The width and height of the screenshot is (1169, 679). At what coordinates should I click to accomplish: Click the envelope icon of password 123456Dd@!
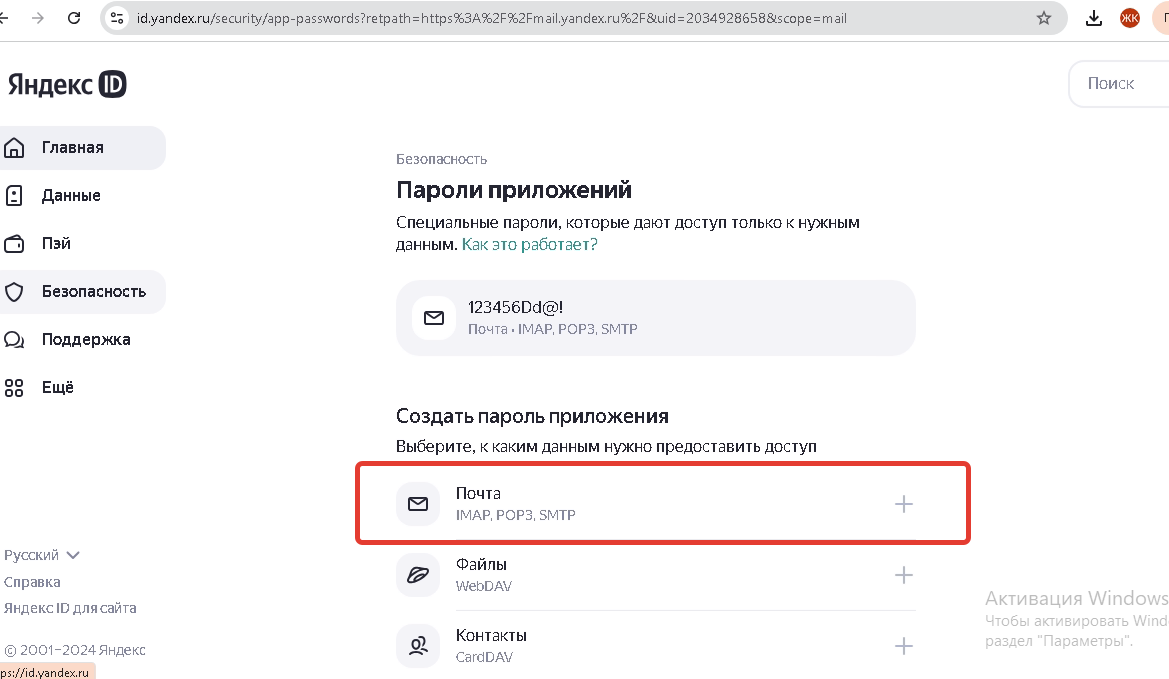(434, 318)
